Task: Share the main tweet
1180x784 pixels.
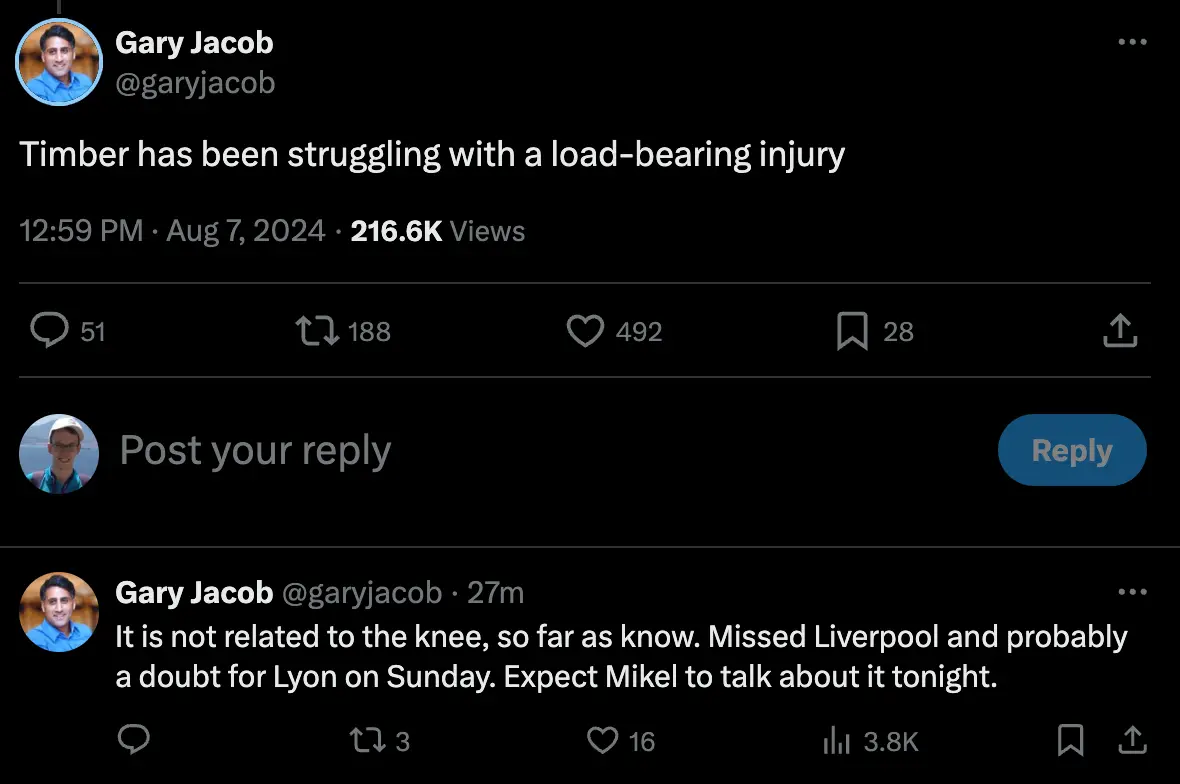Action: (x=1120, y=331)
